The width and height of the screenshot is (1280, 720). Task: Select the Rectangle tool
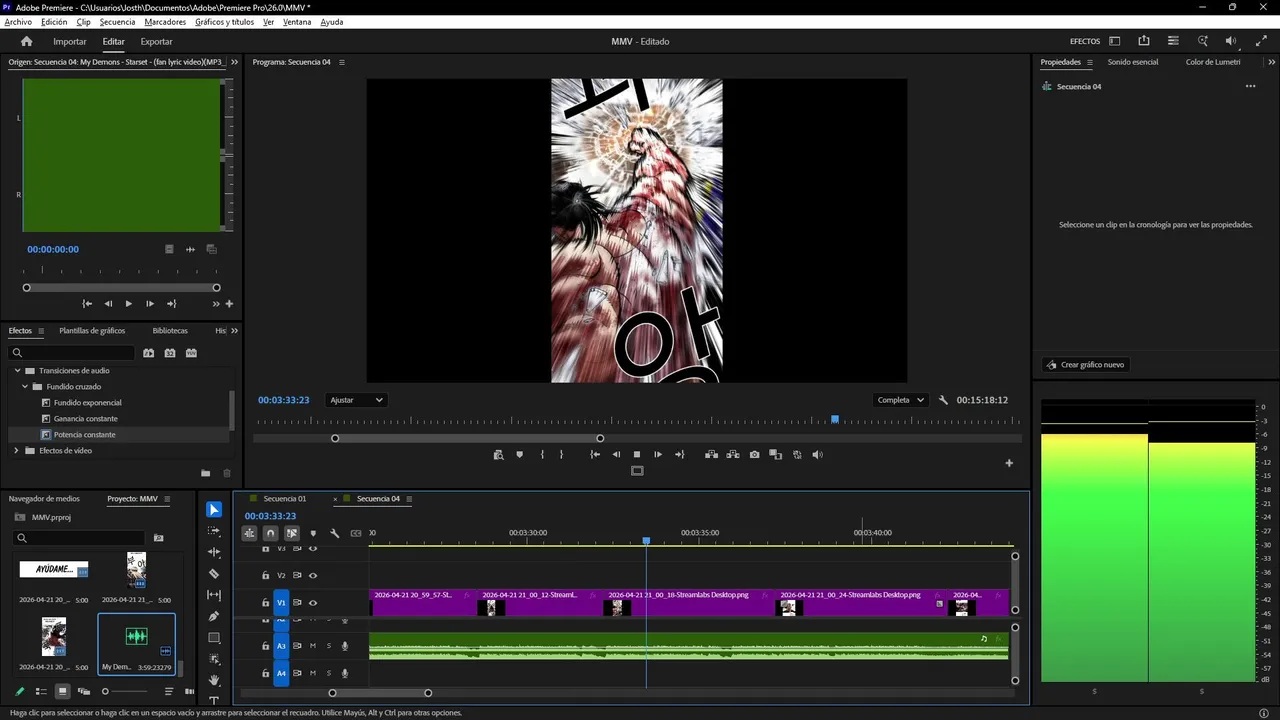pos(214,638)
